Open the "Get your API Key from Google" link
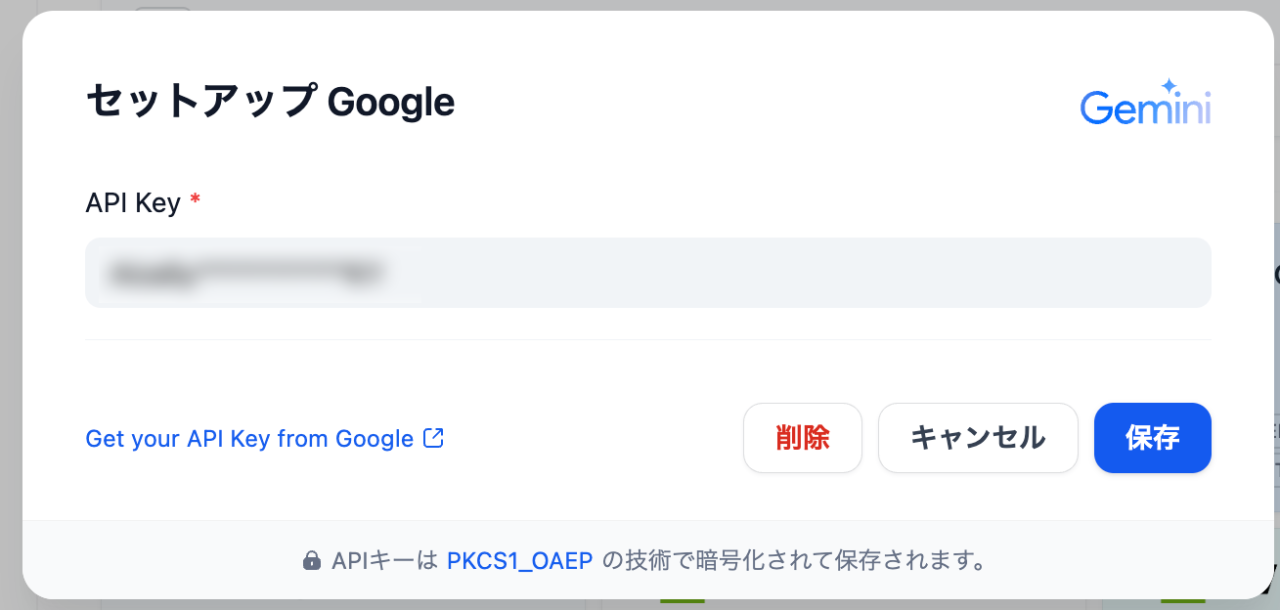This screenshot has height=610, width=1280. click(250, 439)
